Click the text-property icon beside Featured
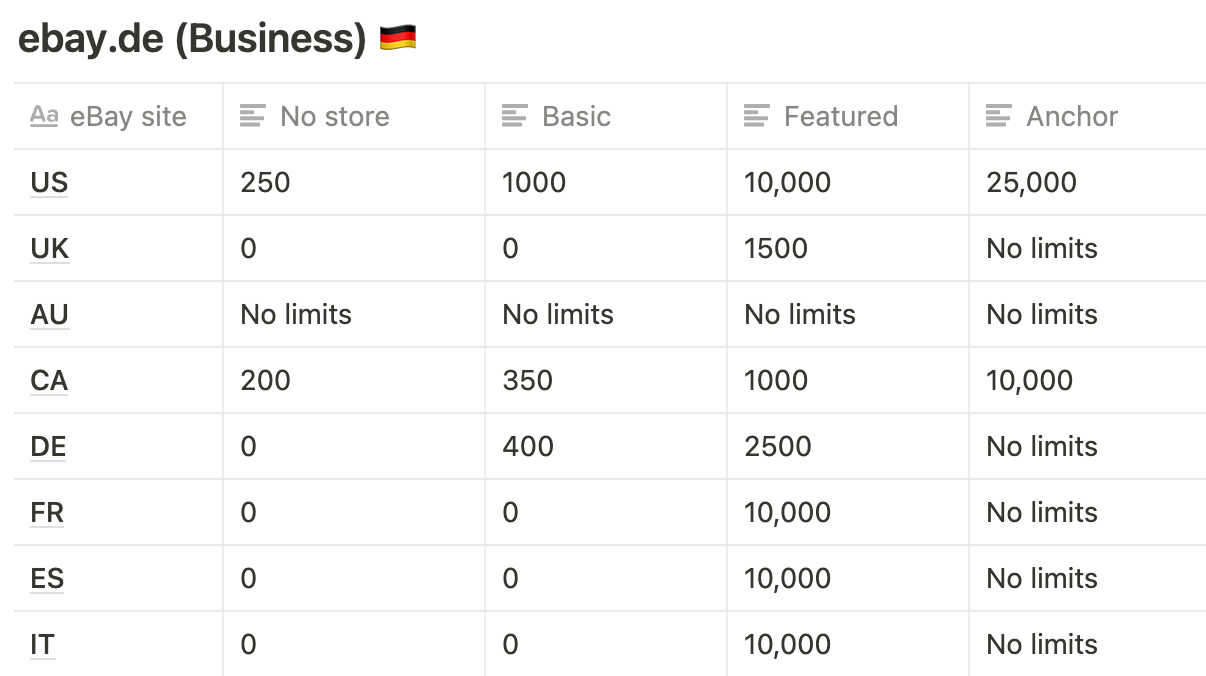Viewport: 1206px width, 676px height. tap(757, 116)
